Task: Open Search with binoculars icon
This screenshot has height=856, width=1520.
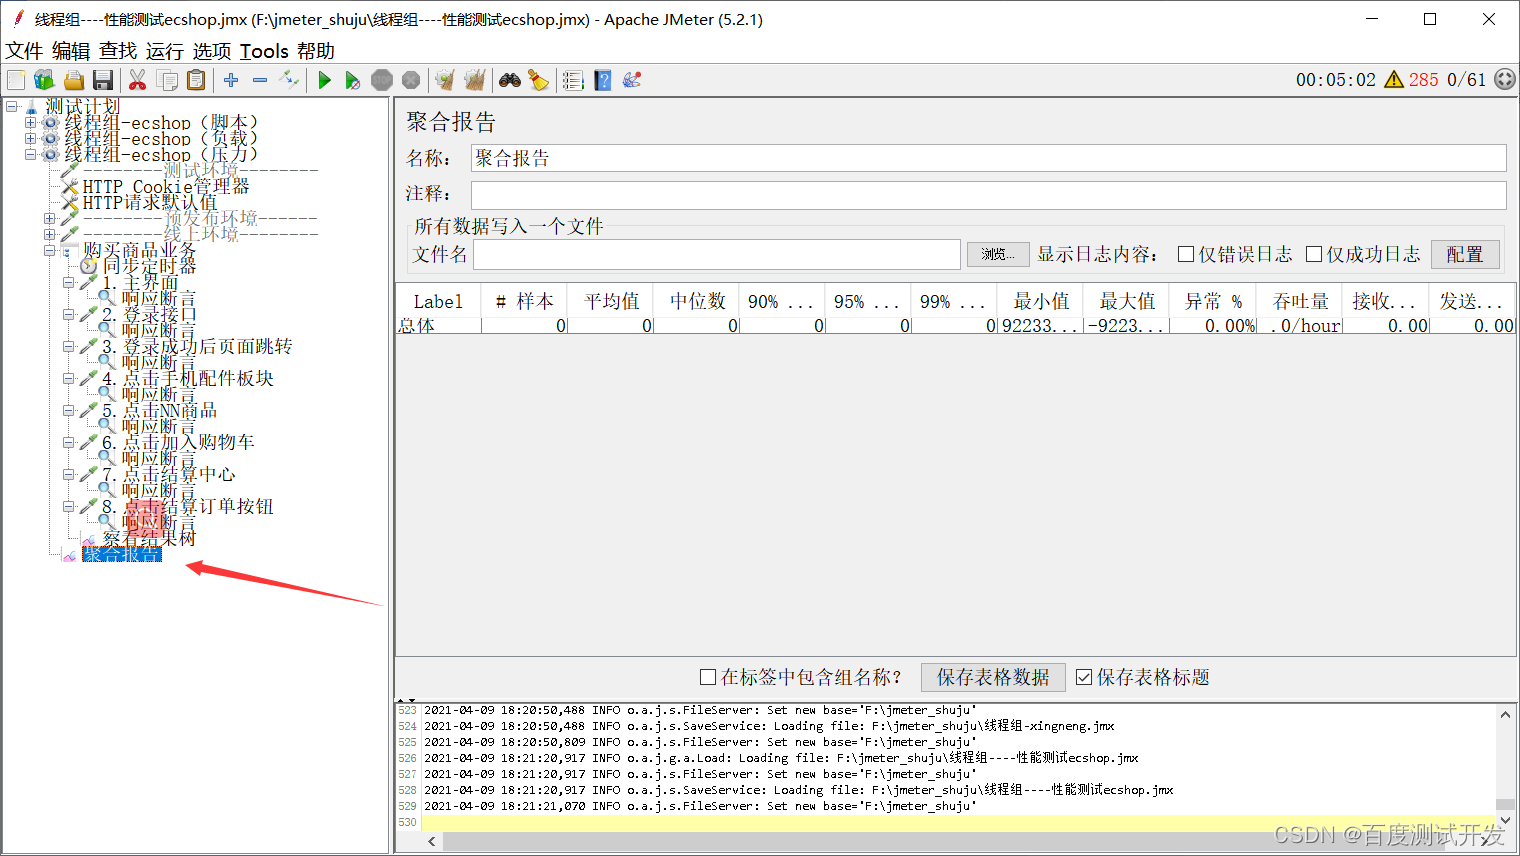Action: click(510, 80)
